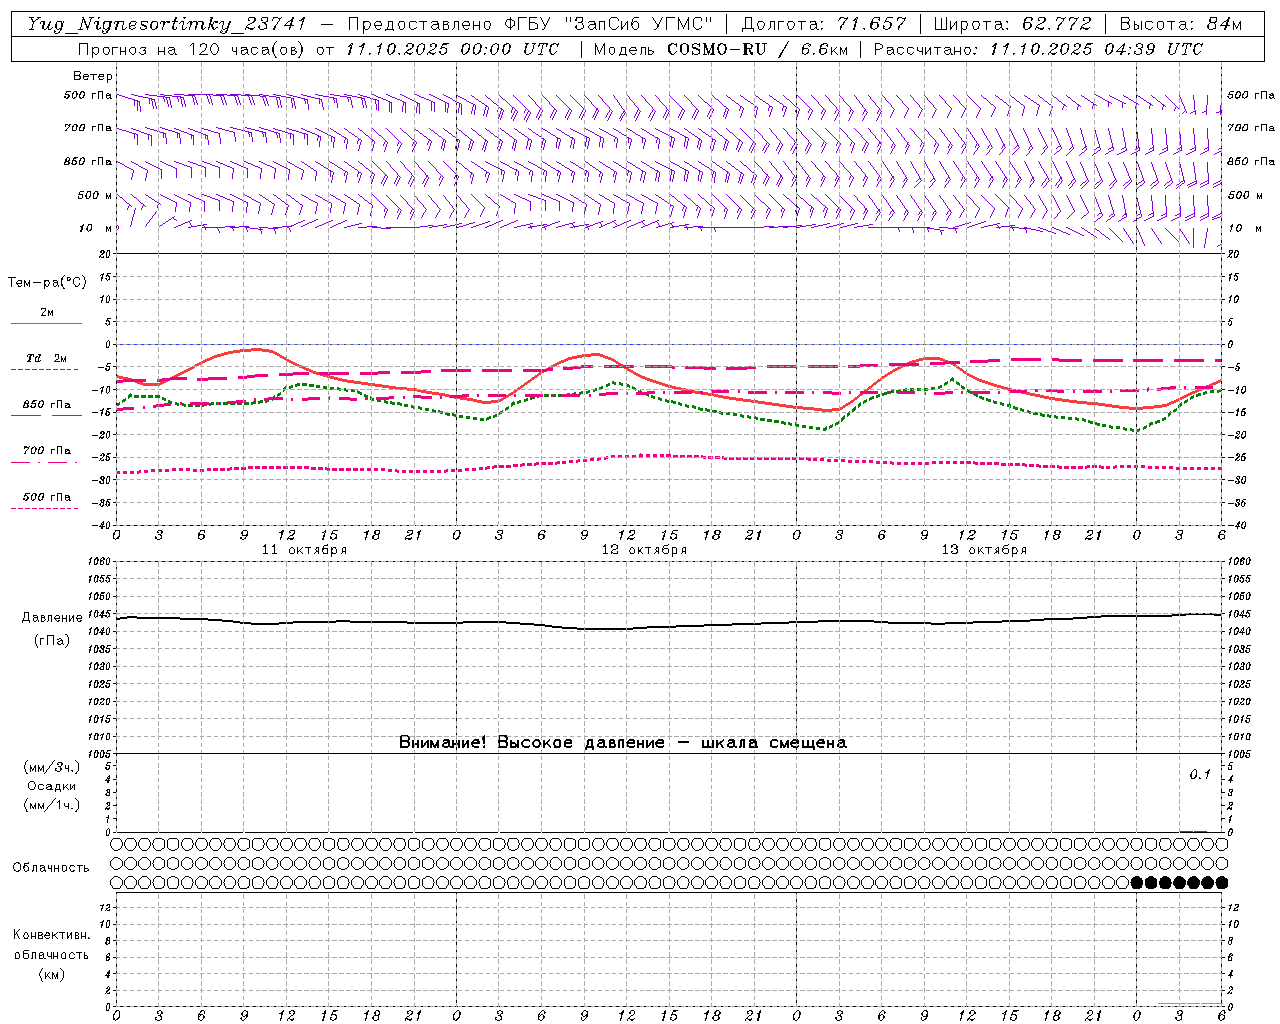Click the "Ветер" wind panel label
Viewport: 1280px width, 1024px height.
tap(92, 76)
